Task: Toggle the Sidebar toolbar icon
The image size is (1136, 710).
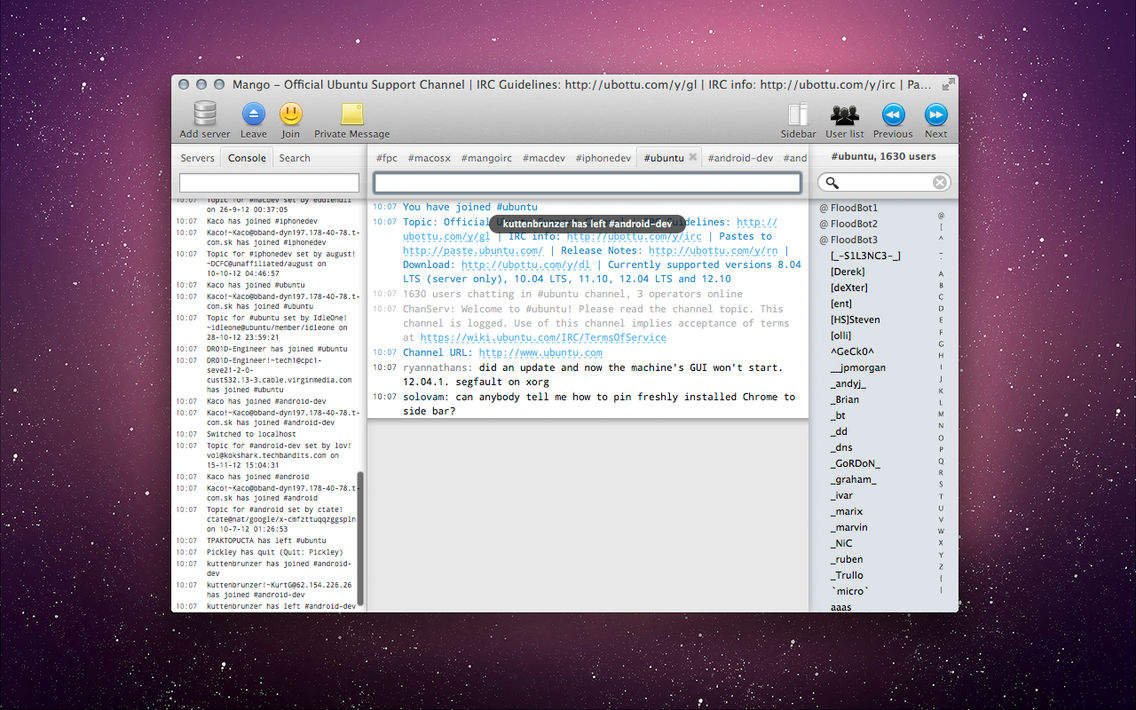Action: (798, 114)
